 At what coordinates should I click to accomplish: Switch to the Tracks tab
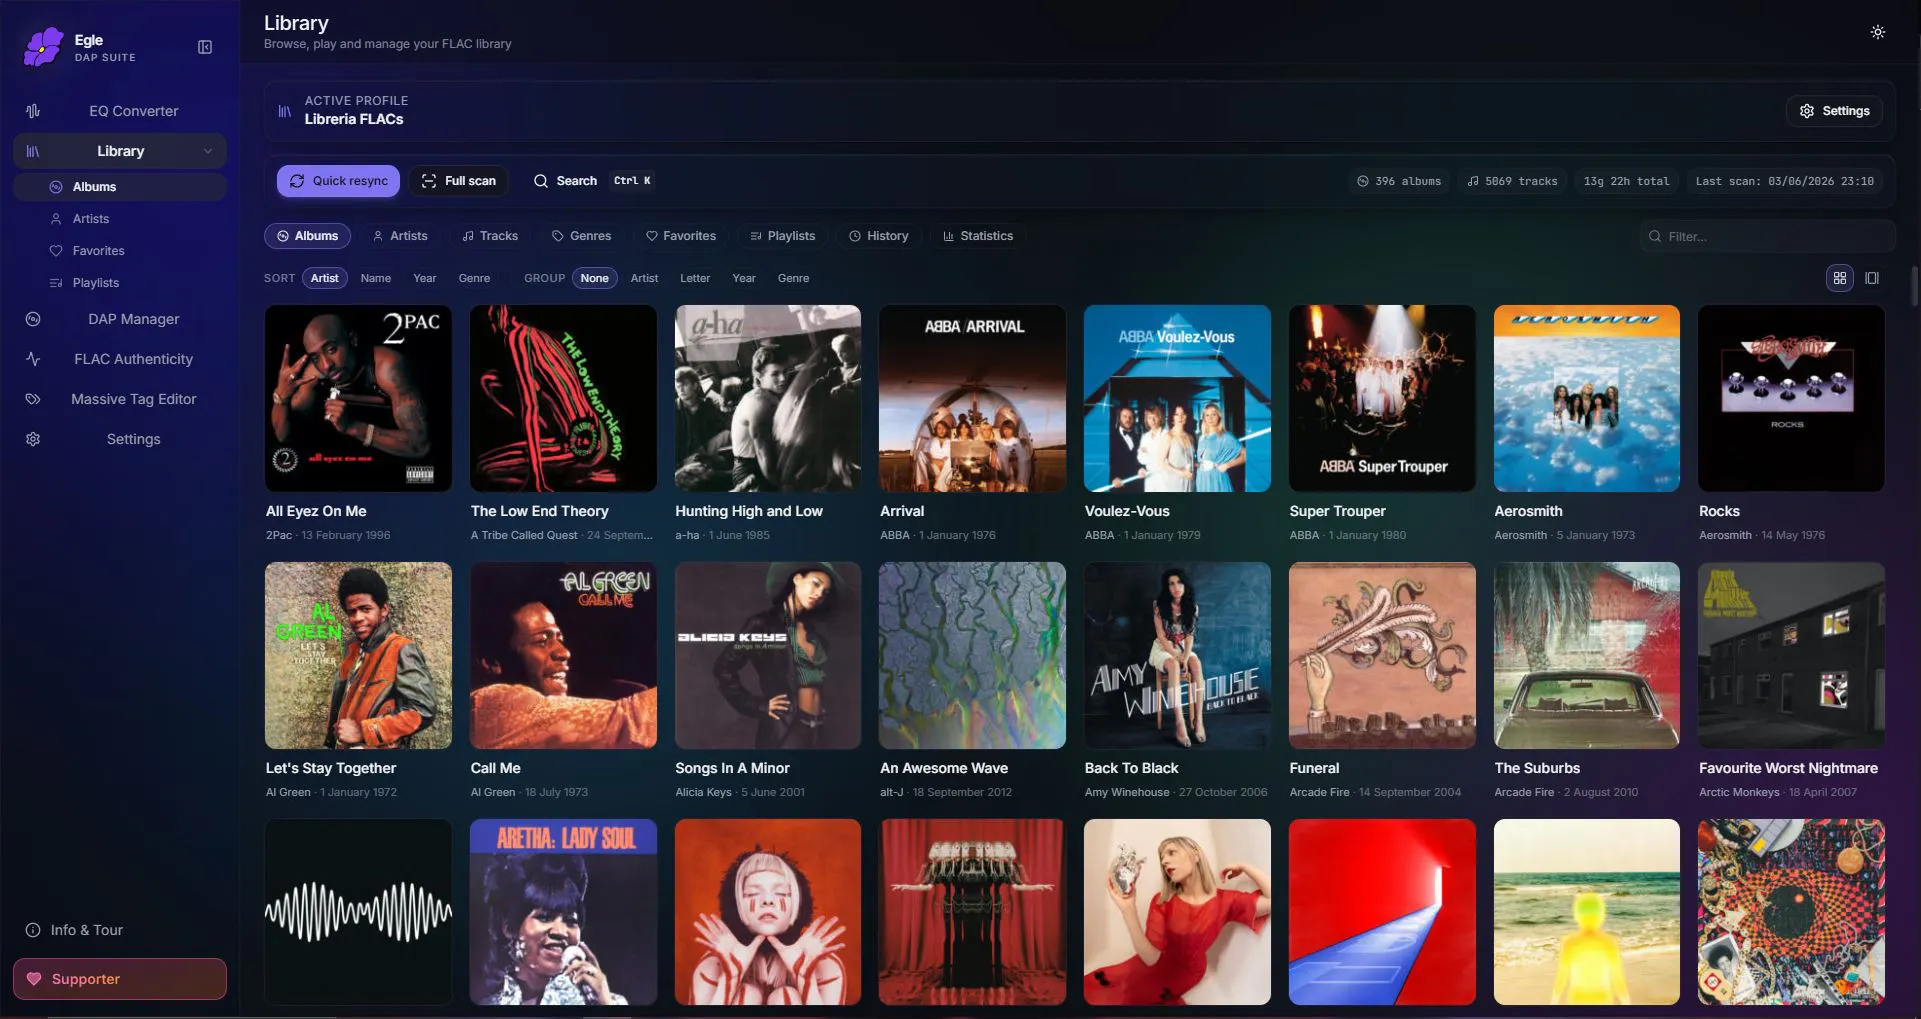490,236
